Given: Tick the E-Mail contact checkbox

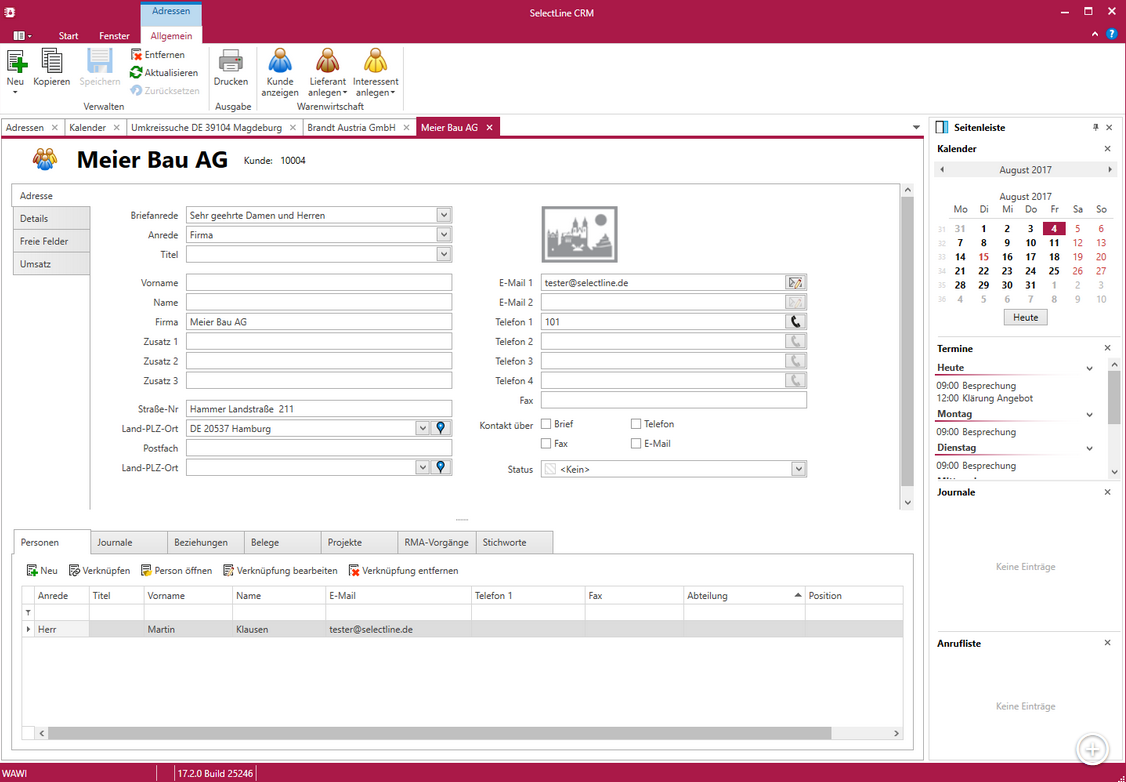Looking at the screenshot, I should (x=636, y=443).
